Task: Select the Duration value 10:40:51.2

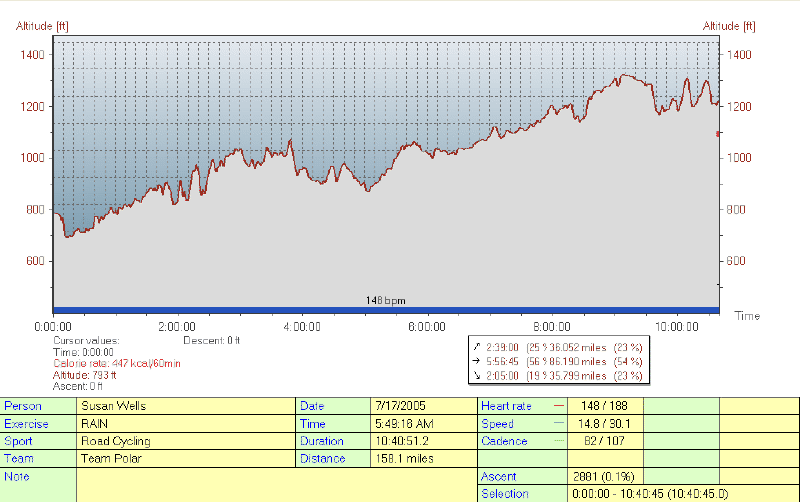Action: click(422, 441)
